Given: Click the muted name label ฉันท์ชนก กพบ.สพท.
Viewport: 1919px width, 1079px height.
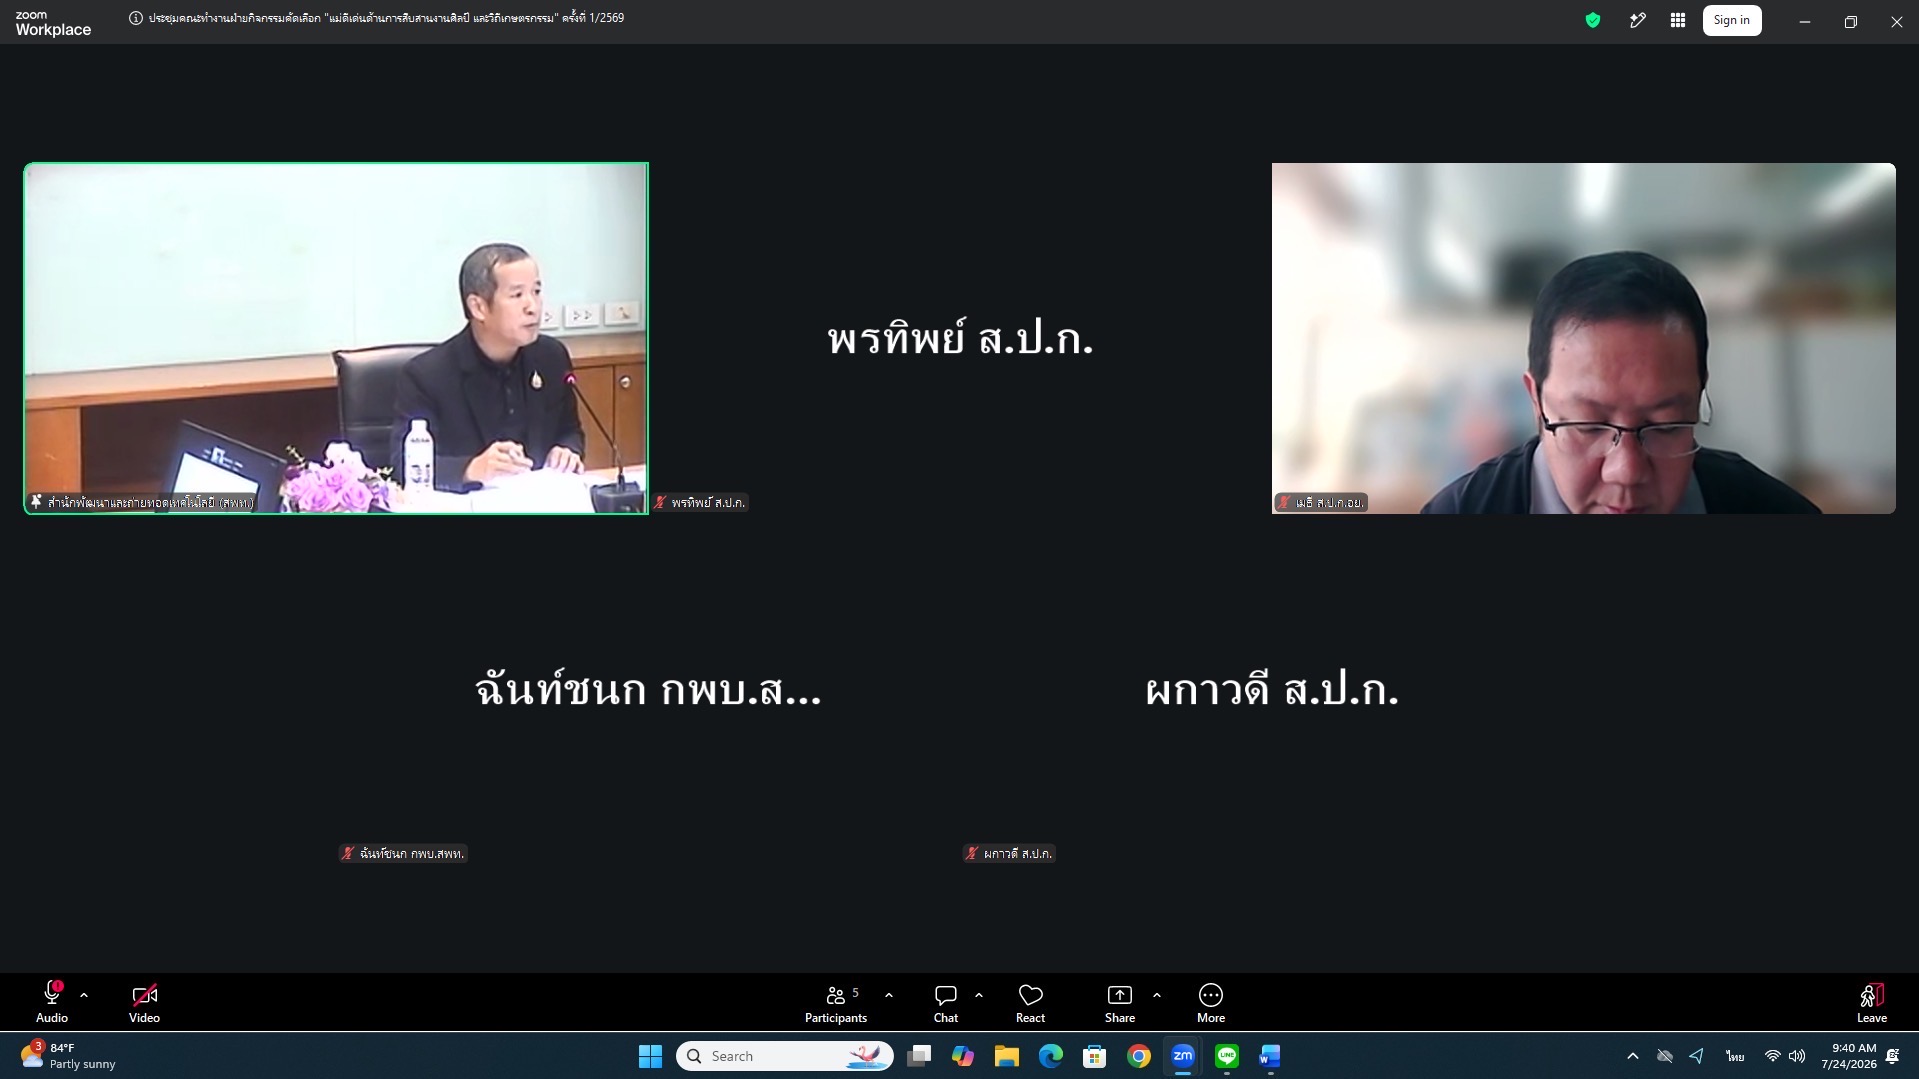Looking at the screenshot, I should [403, 853].
